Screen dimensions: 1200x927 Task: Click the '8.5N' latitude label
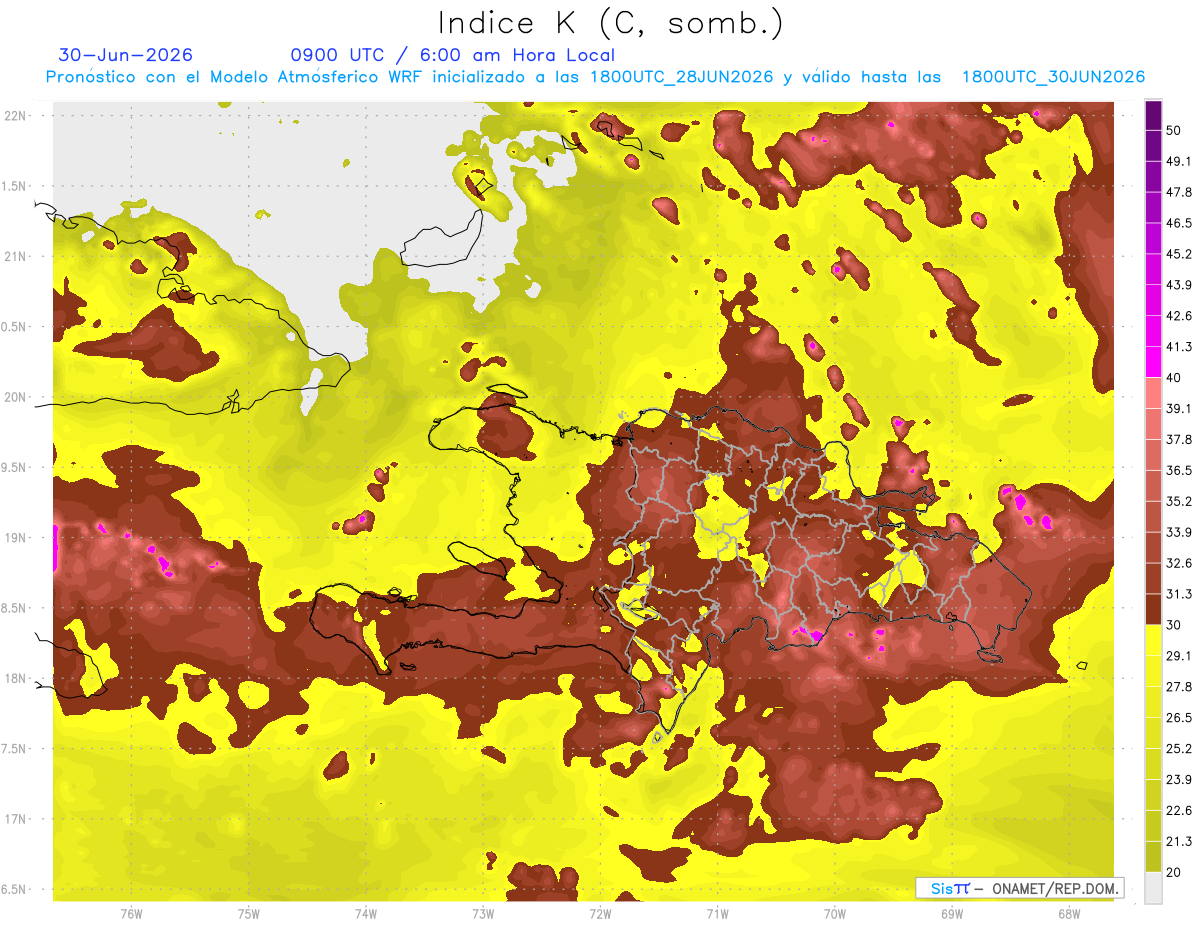point(15,608)
